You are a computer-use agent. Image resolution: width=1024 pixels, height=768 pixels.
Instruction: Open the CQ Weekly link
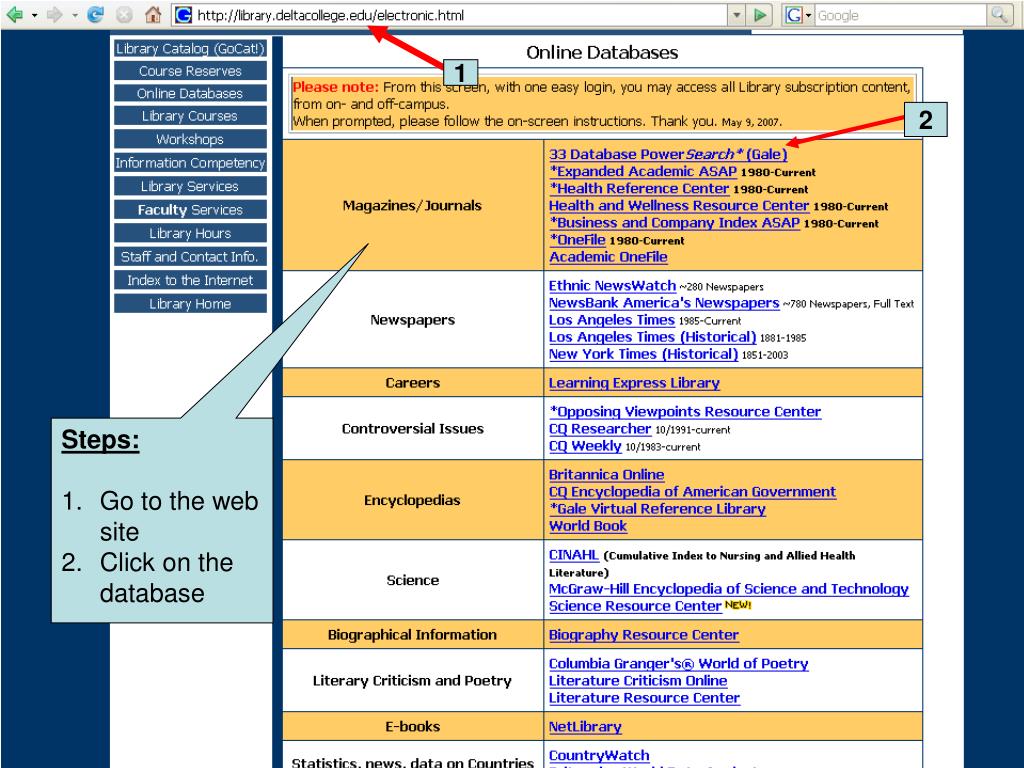(585, 445)
